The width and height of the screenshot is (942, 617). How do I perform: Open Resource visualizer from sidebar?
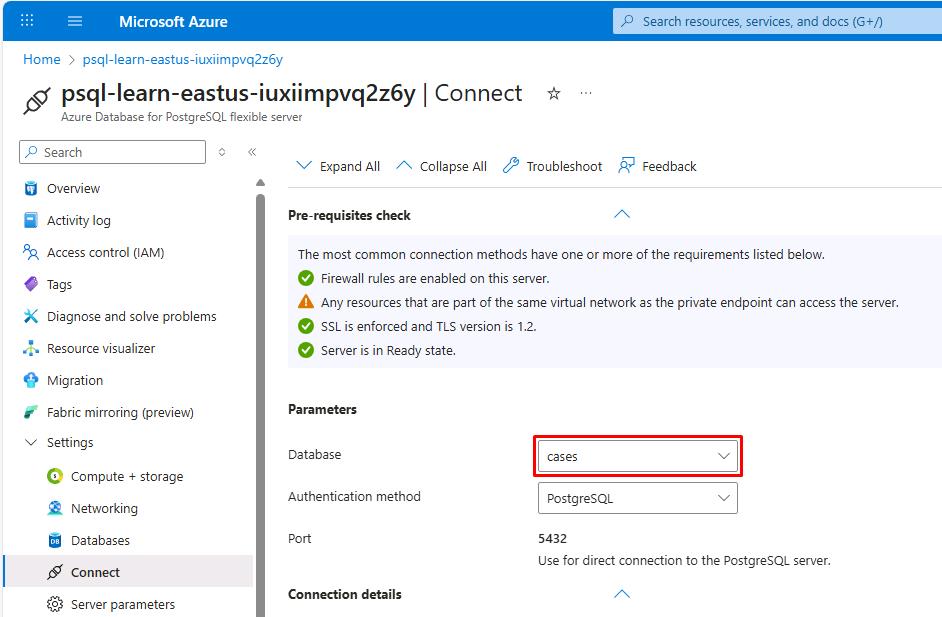click(101, 348)
